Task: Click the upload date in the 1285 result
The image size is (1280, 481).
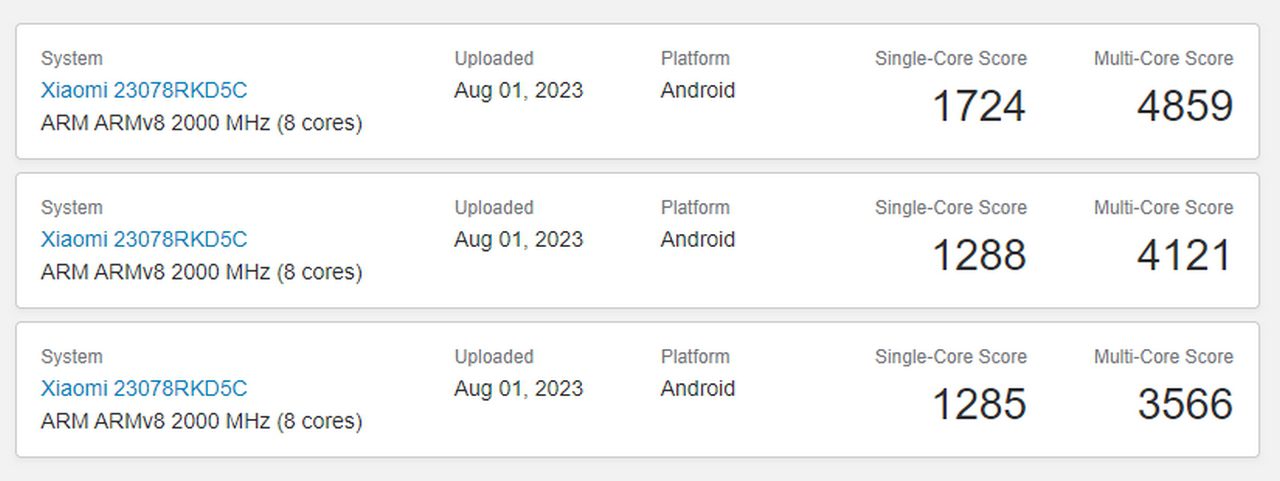Action: pos(518,388)
